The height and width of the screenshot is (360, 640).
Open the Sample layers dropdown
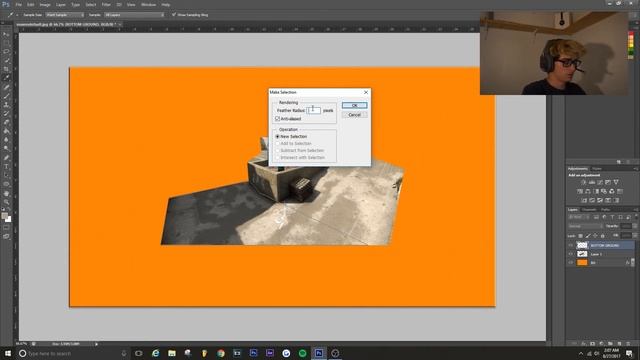pyautogui.click(x=134, y=15)
